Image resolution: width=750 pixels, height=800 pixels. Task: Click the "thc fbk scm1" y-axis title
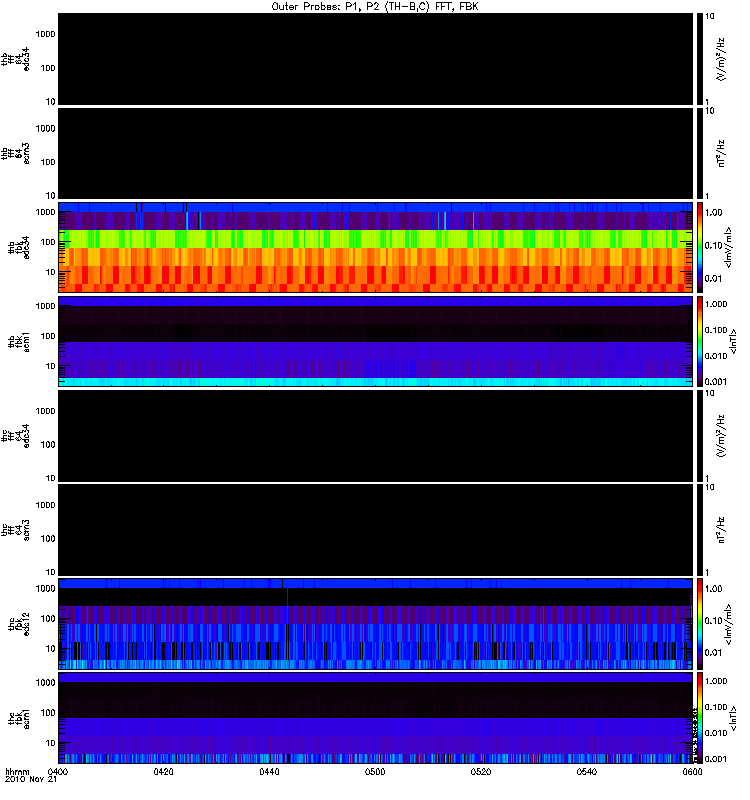pyautogui.click(x=19, y=719)
